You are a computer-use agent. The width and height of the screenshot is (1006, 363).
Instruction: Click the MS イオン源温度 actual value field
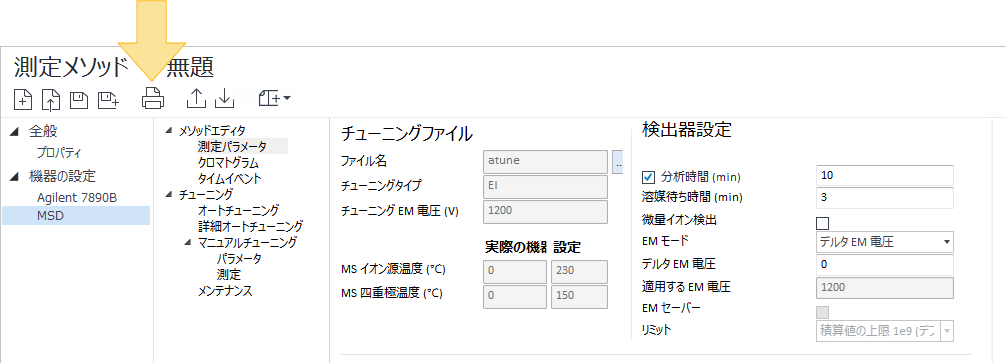coord(515,271)
